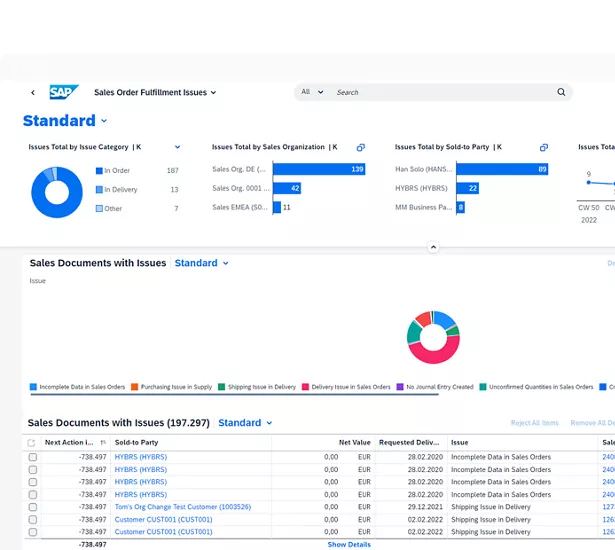Open the Standard page variant dropdown
The height and width of the screenshot is (550, 615).
[104, 121]
